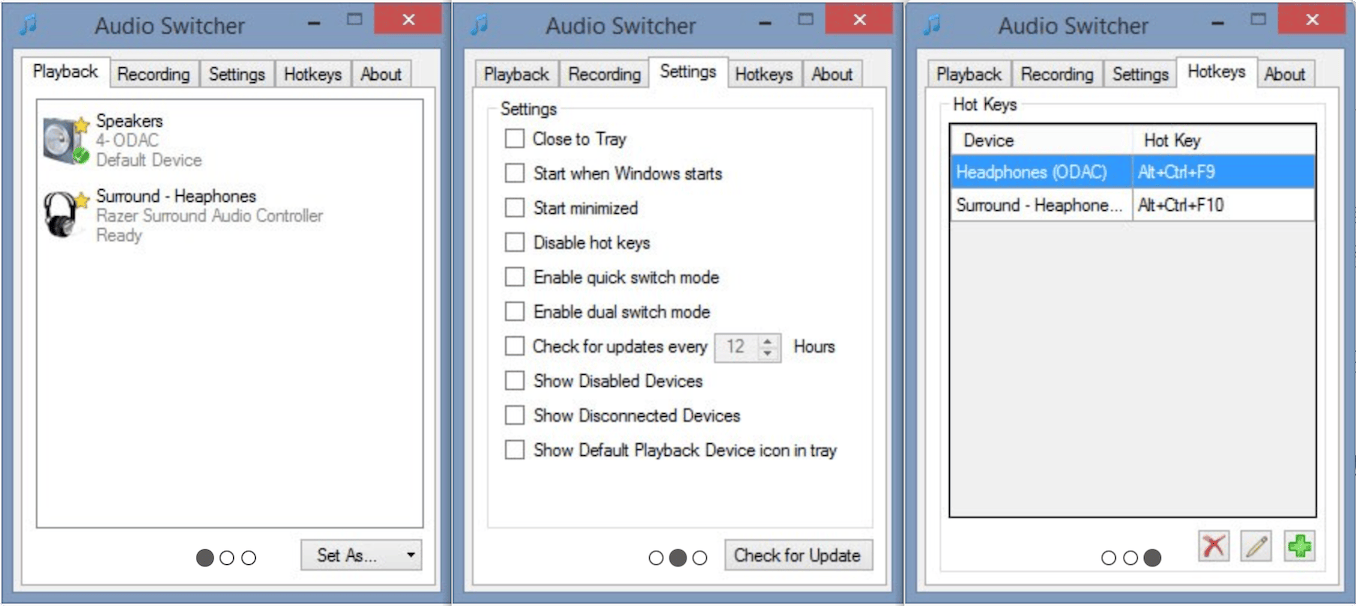The image size is (1356, 606).
Task: Close the Hotkeys Audio Switcher window
Action: [1312, 19]
